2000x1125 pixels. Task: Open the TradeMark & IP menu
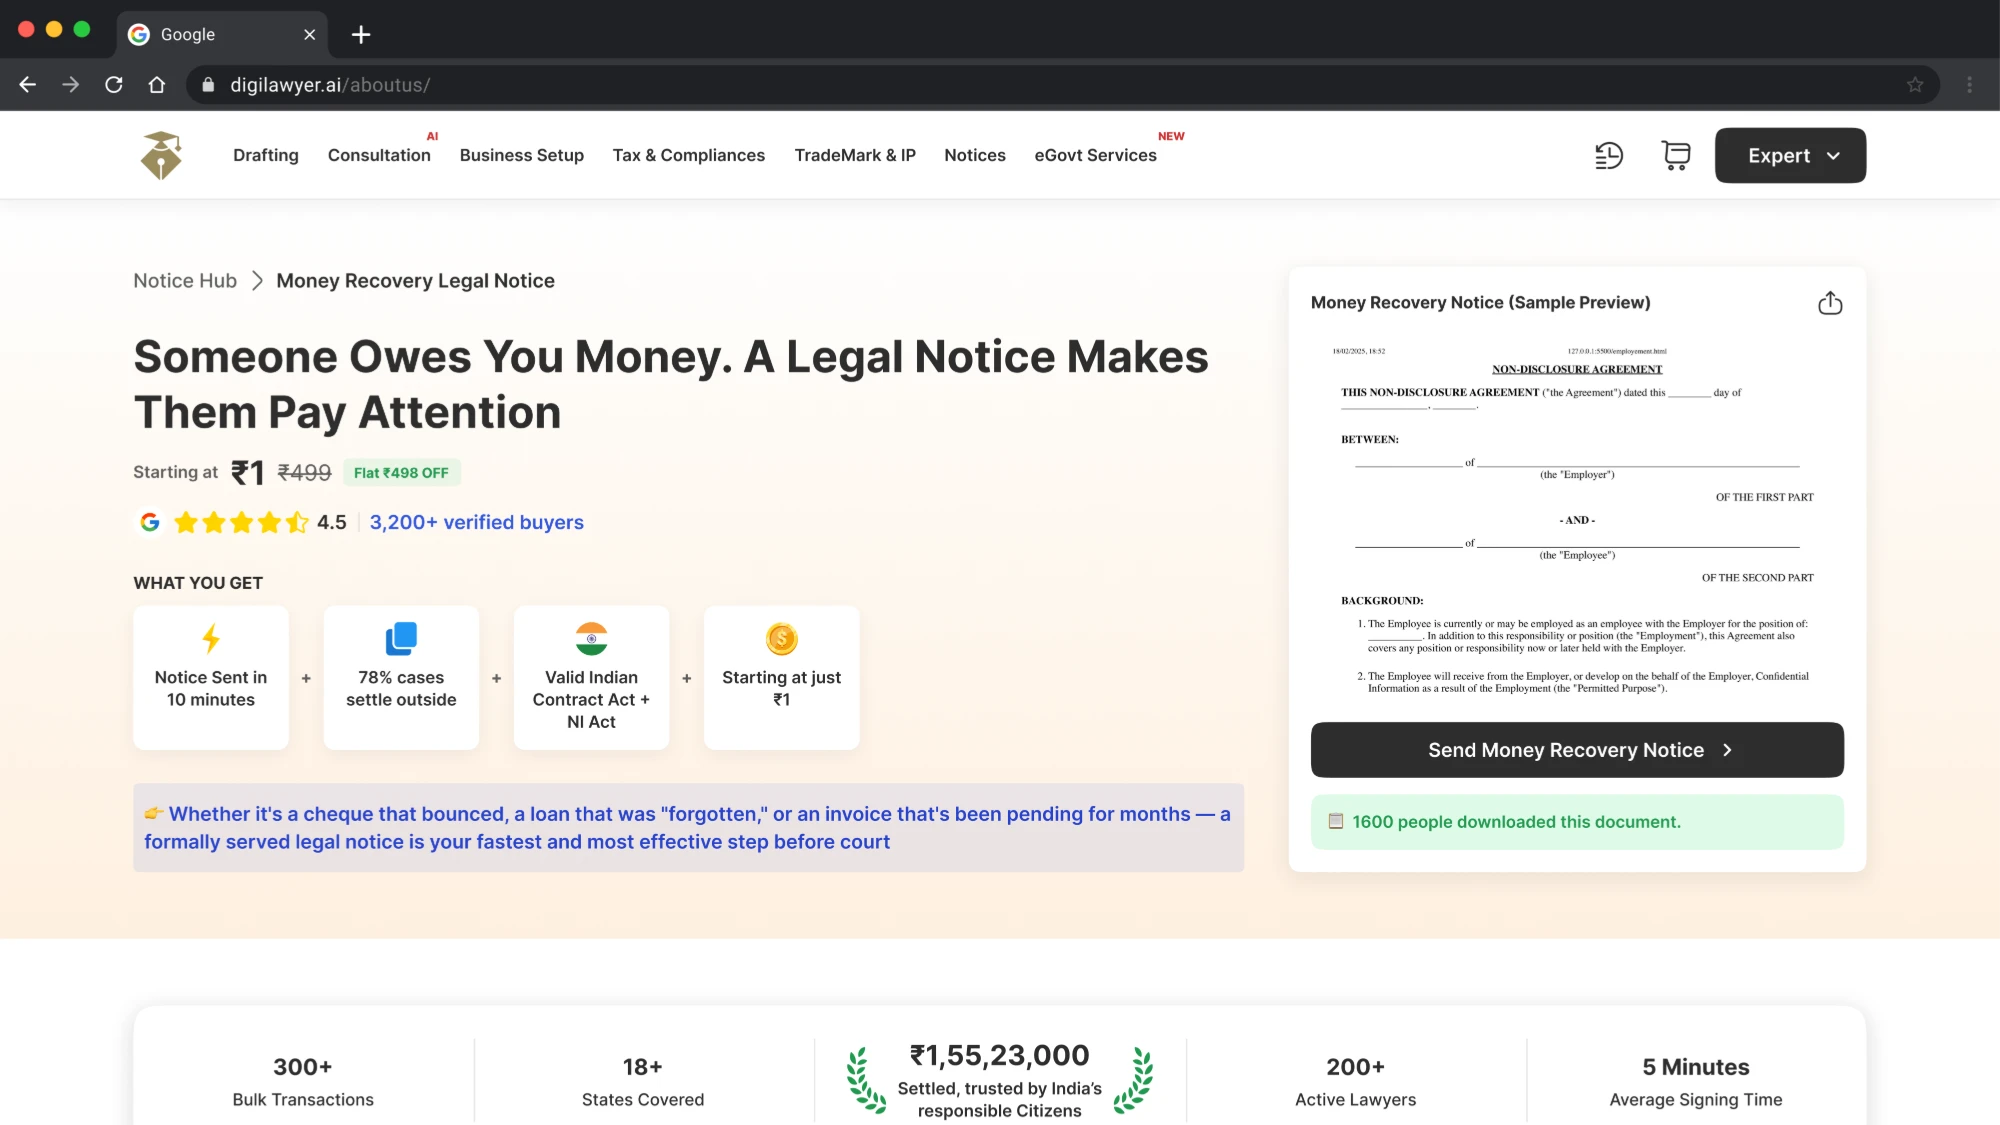pyautogui.click(x=855, y=156)
